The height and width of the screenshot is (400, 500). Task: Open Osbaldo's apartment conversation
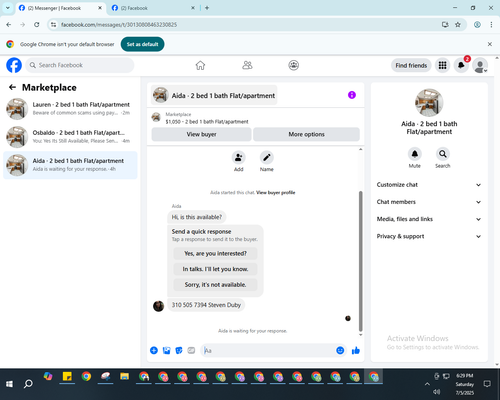(70, 137)
